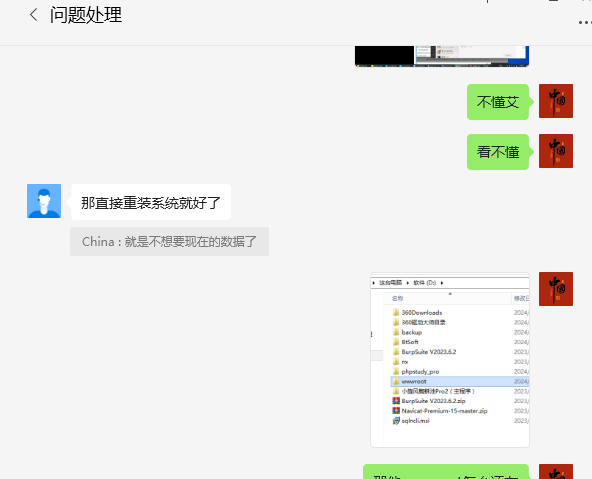Jump to quoted message 就是不想要现在的数据了
The width and height of the screenshot is (592, 479).
click(x=170, y=242)
